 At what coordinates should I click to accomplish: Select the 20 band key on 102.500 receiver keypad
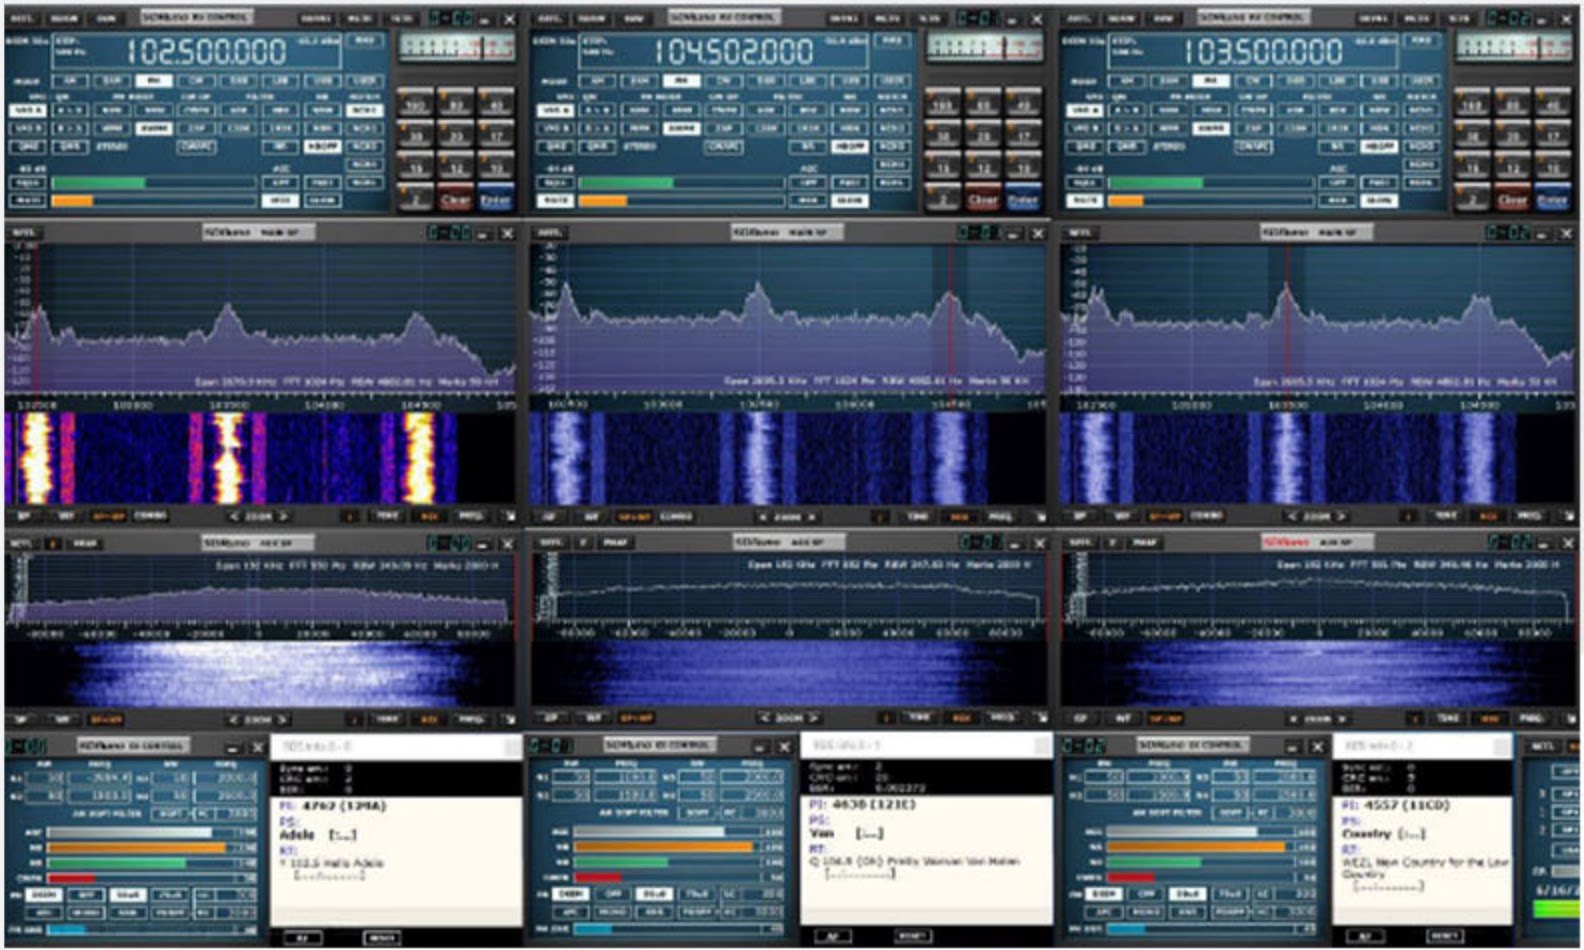coord(456,137)
